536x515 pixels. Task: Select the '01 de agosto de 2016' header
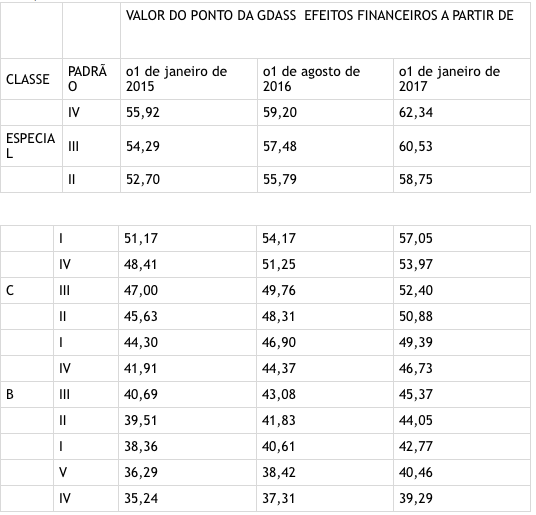point(325,79)
